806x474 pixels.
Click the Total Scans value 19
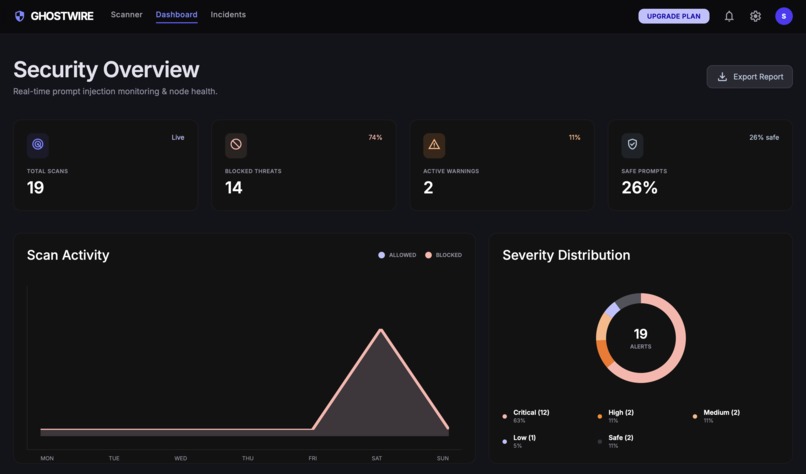coord(35,188)
